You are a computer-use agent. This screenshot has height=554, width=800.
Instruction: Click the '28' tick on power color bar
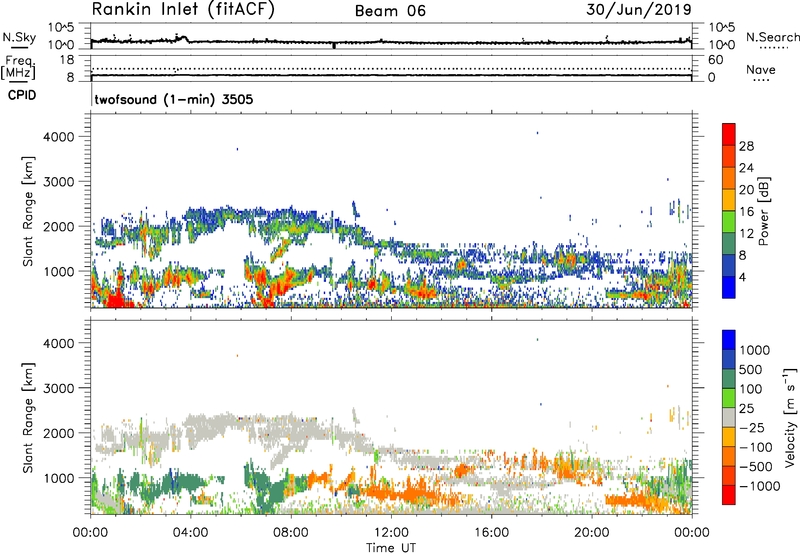click(x=746, y=146)
